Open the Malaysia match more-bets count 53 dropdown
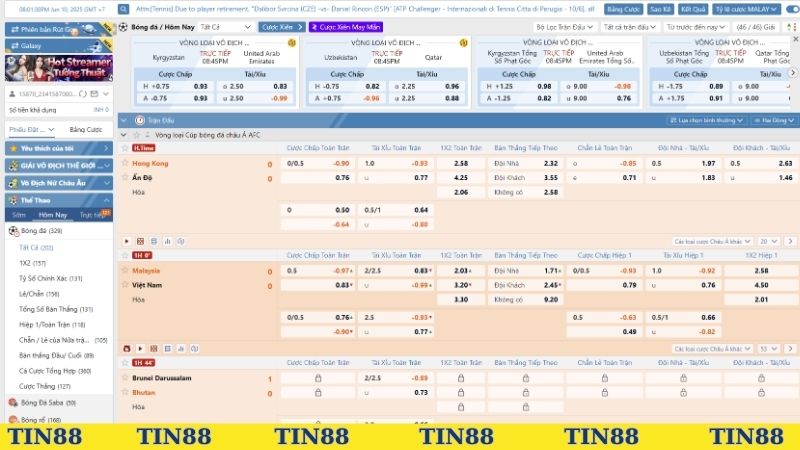The height and width of the screenshot is (450, 800). (768, 349)
